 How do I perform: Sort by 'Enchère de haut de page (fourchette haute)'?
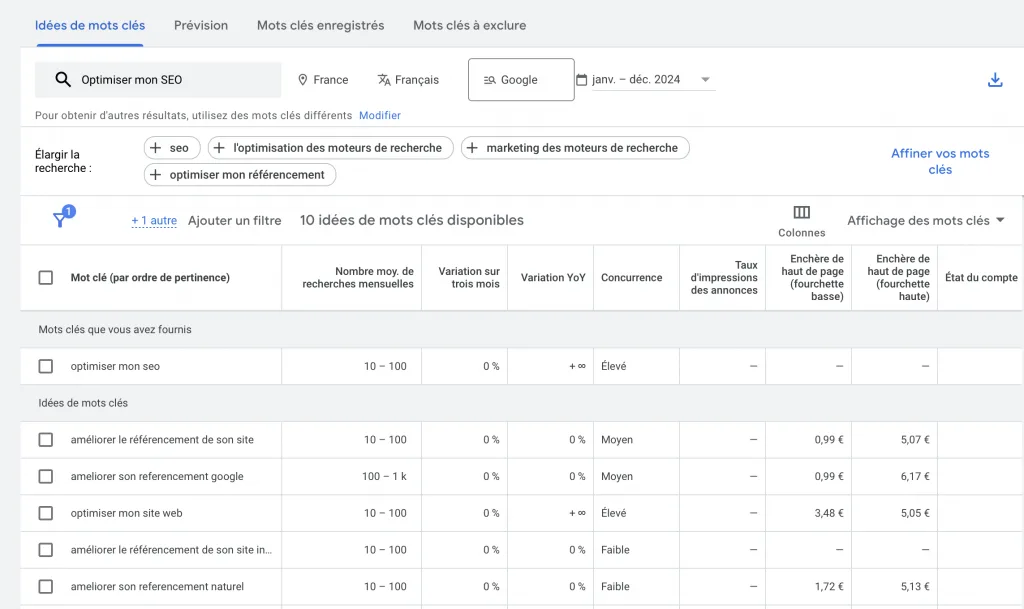pos(899,277)
